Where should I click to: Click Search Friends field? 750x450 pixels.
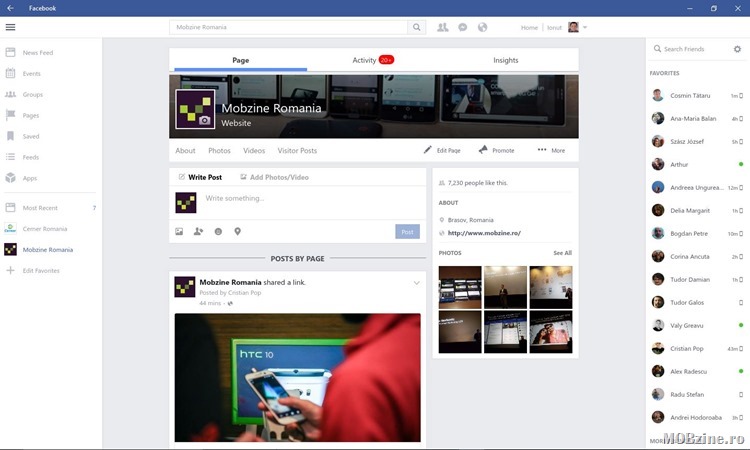[x=684, y=49]
